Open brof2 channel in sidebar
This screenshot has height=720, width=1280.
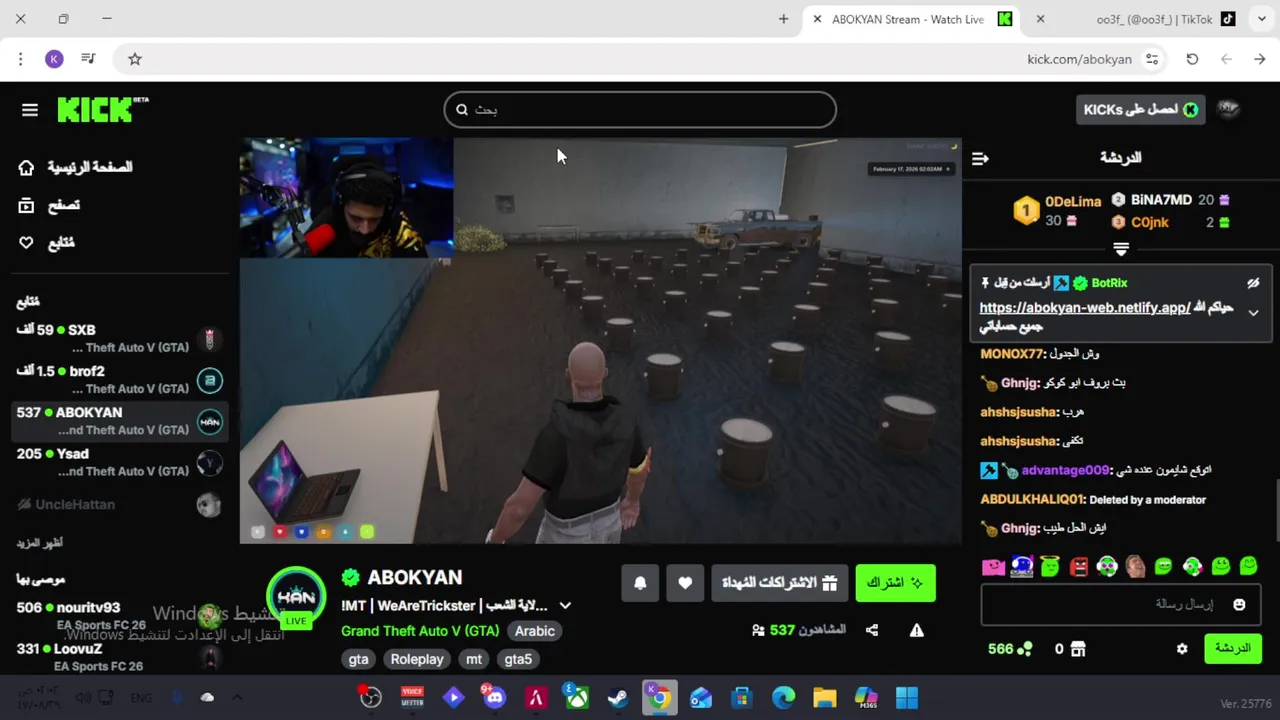(x=120, y=380)
